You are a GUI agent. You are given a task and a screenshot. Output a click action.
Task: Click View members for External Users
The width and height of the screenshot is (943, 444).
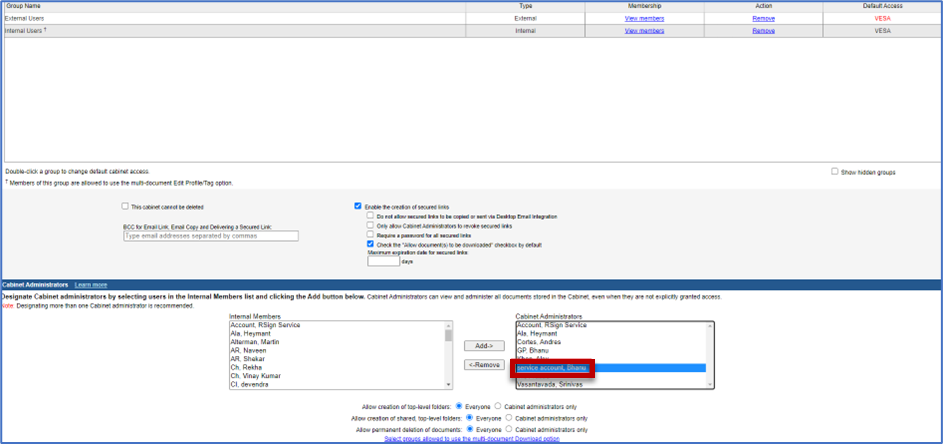(x=644, y=19)
